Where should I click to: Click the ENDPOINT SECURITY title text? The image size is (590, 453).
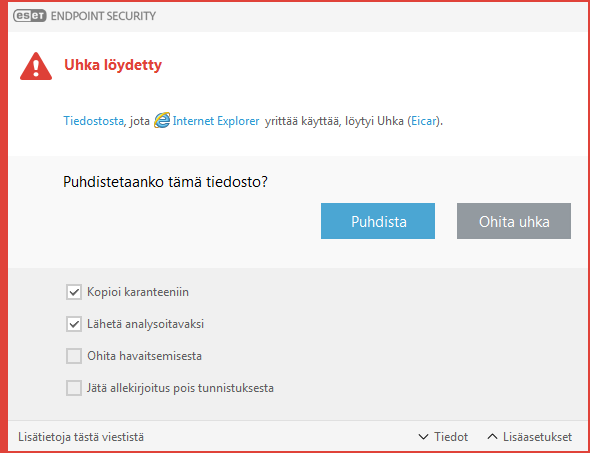click(x=103, y=16)
